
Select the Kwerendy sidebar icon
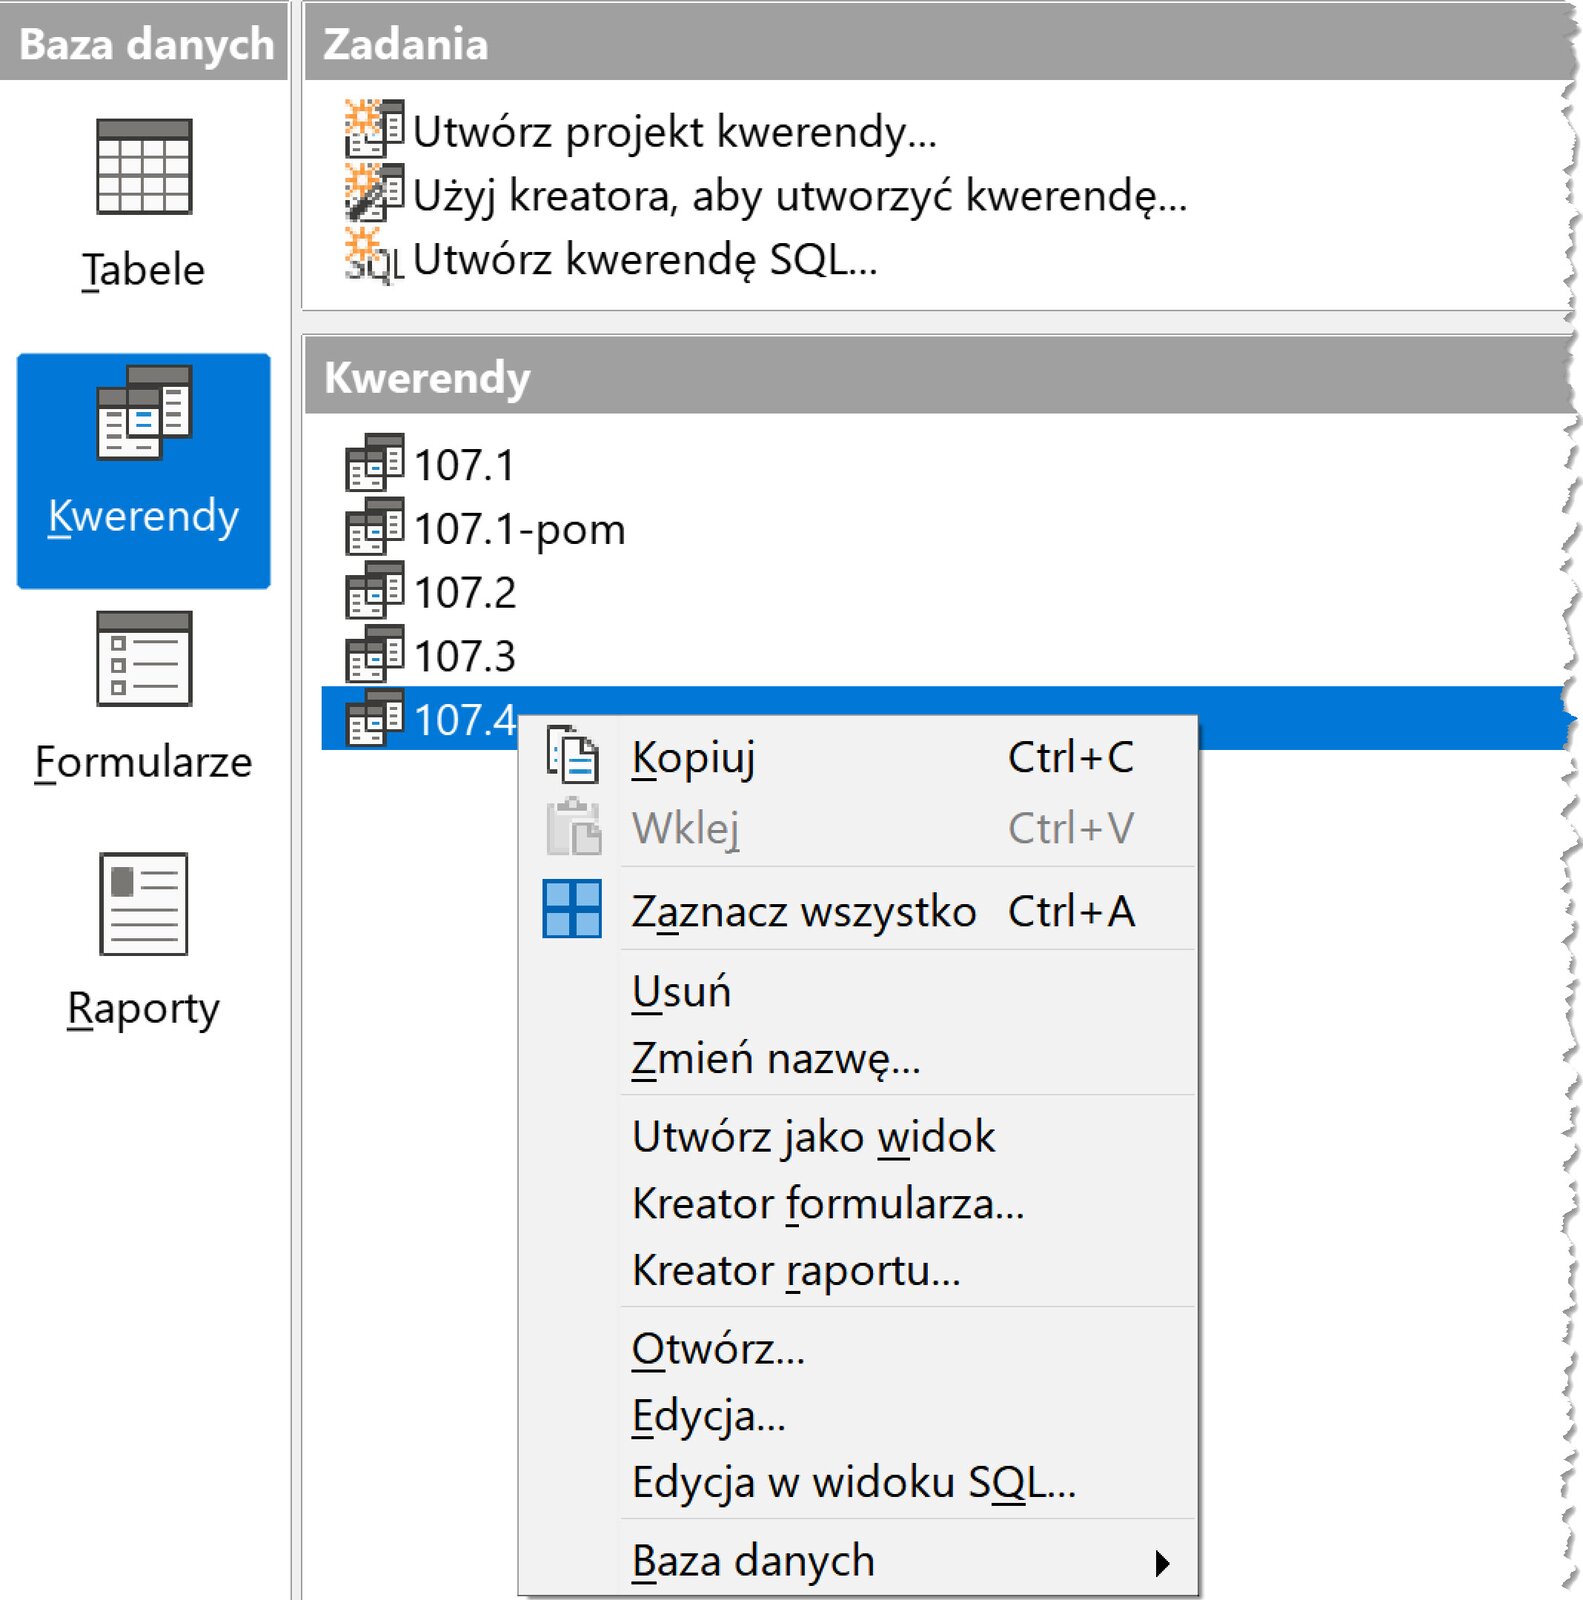pos(144,413)
